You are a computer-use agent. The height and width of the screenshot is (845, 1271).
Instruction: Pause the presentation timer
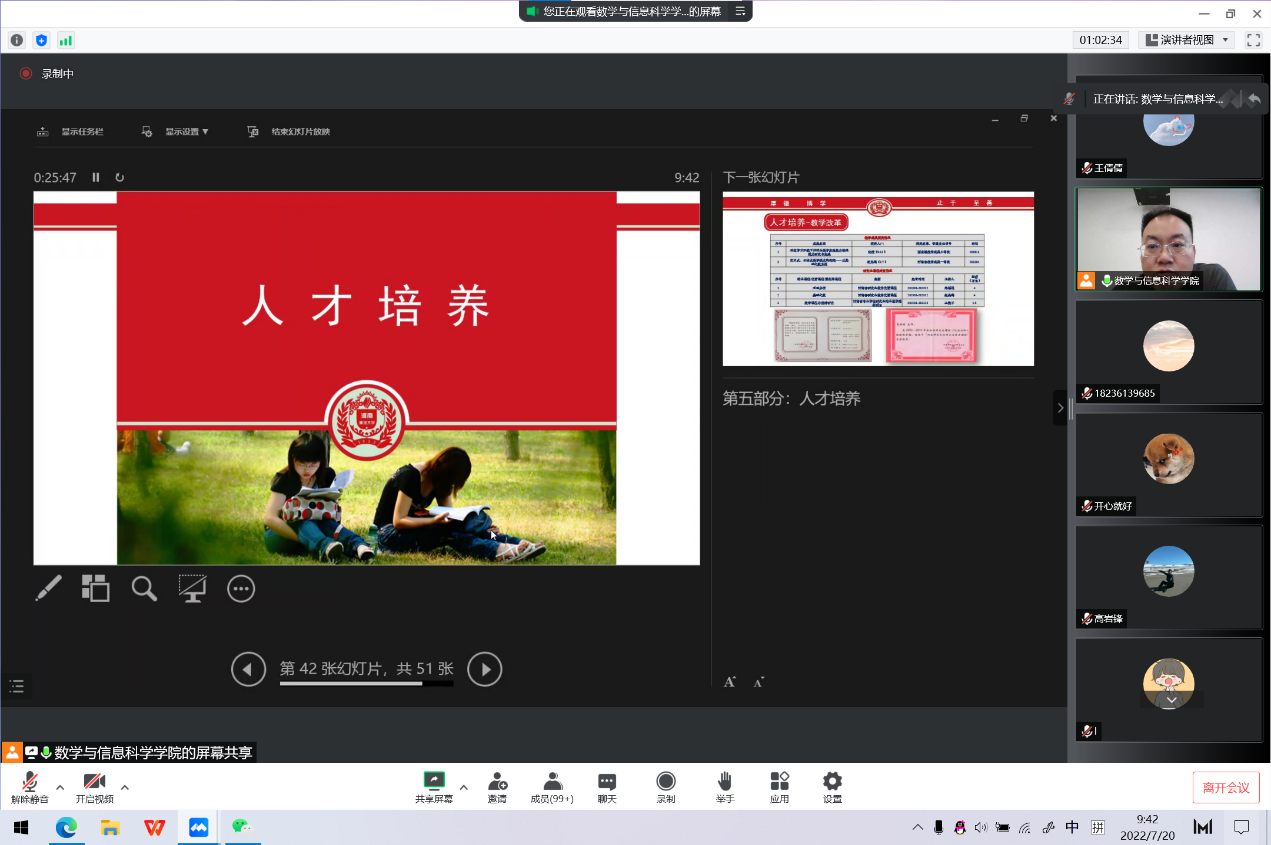click(96, 177)
